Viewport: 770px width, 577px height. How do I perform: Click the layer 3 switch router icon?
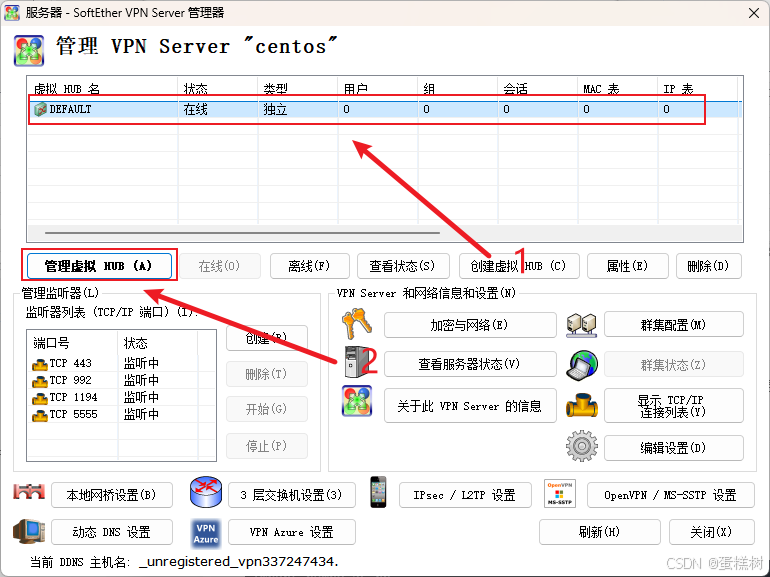[x=206, y=492]
